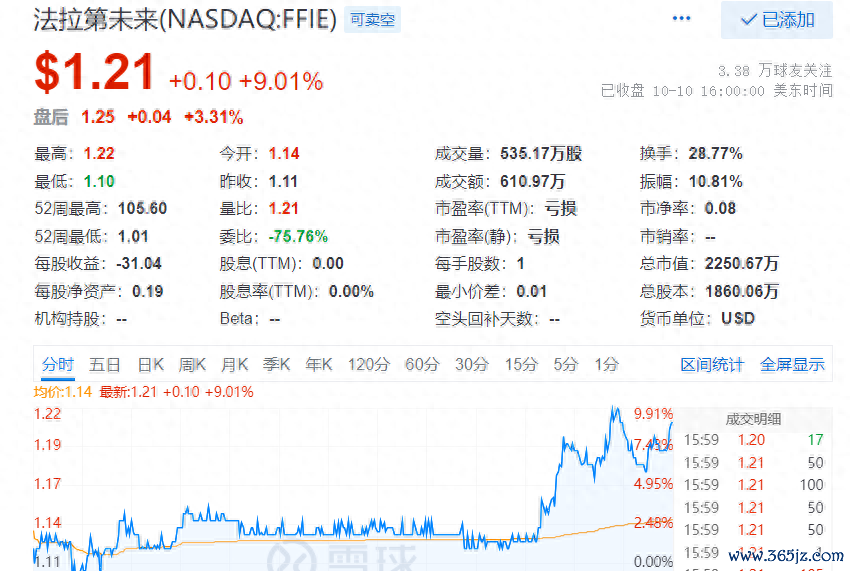Select the 分时 intraday chart tab

(58, 364)
